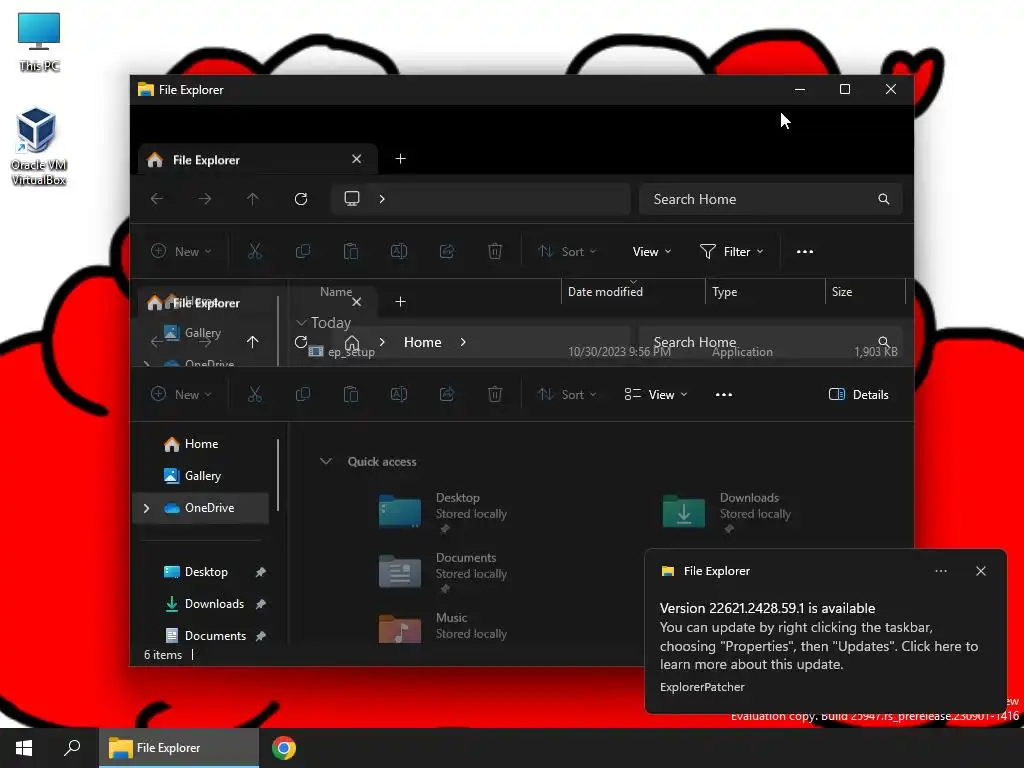Click the Cut icon in the toolbar containing Filter
This screenshot has height=768, width=1024.
coord(255,251)
